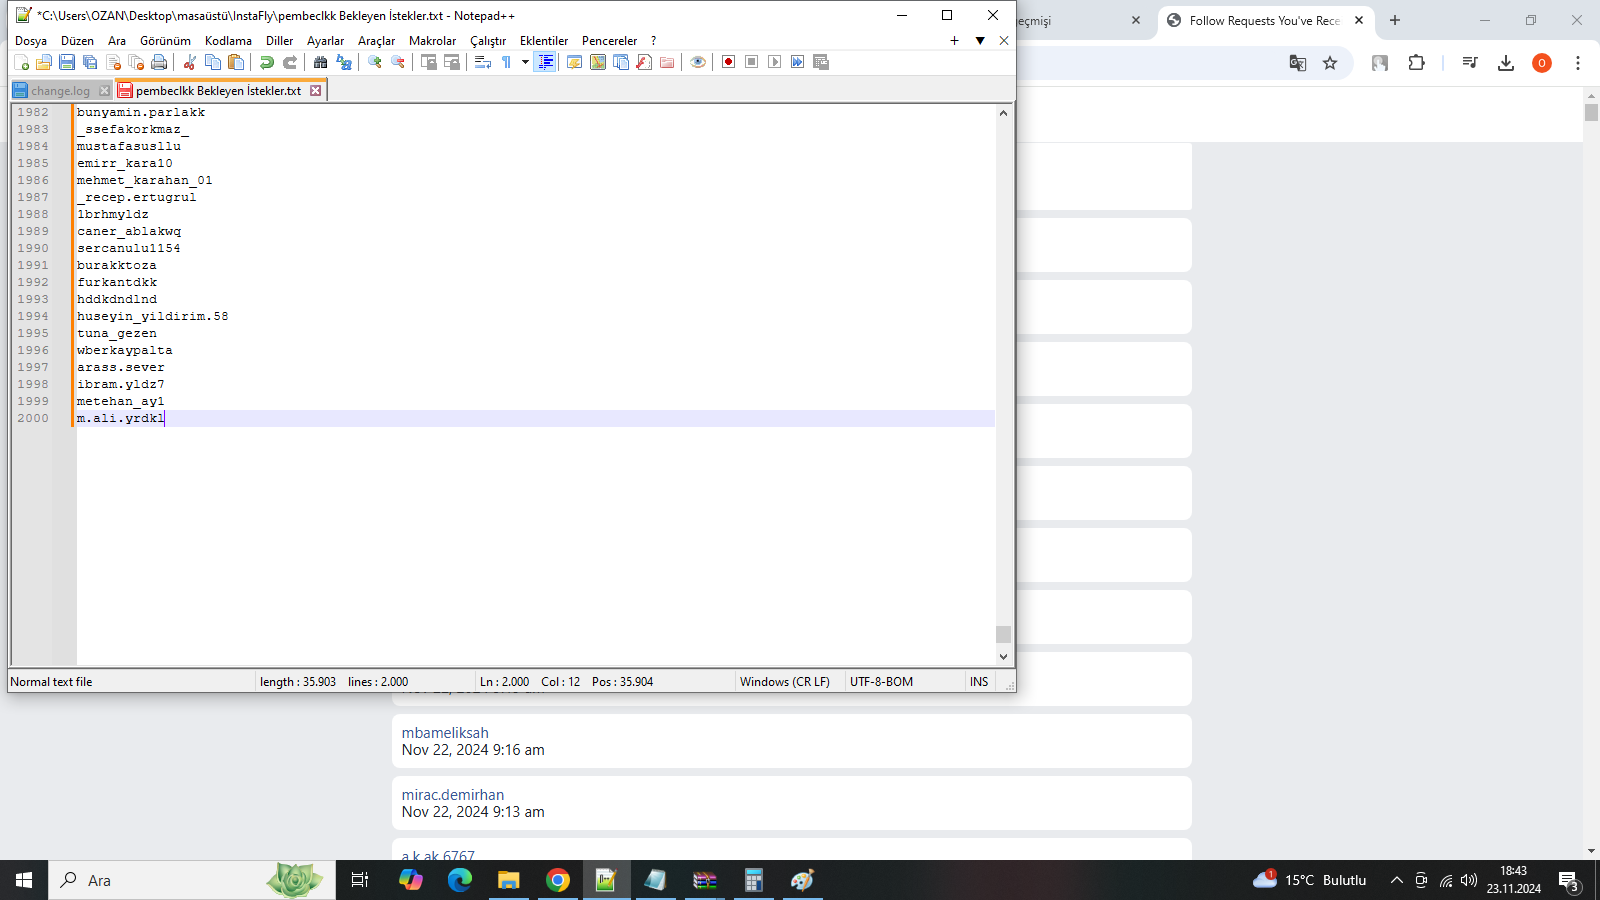
Task: Run macro multiple times icon
Action: click(x=798, y=62)
